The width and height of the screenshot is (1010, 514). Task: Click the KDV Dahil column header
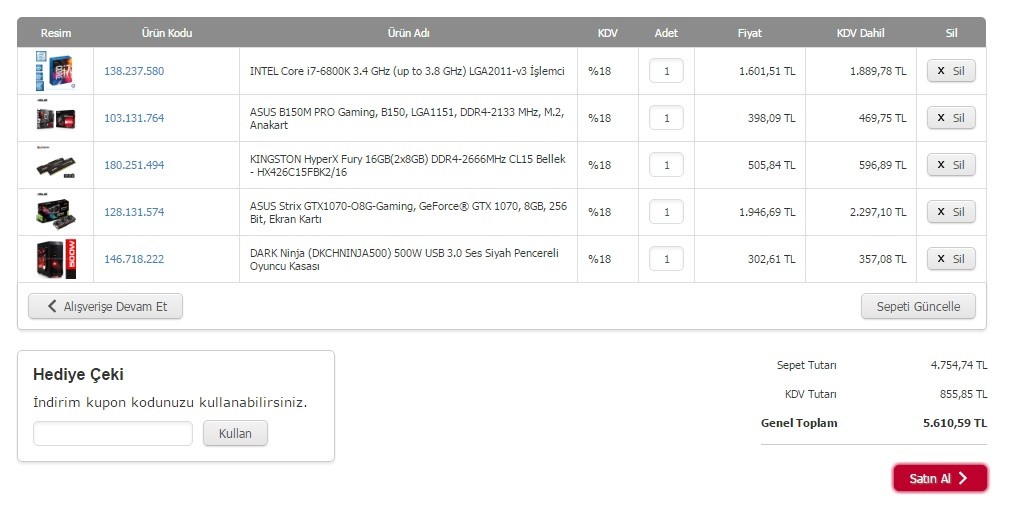pos(861,33)
